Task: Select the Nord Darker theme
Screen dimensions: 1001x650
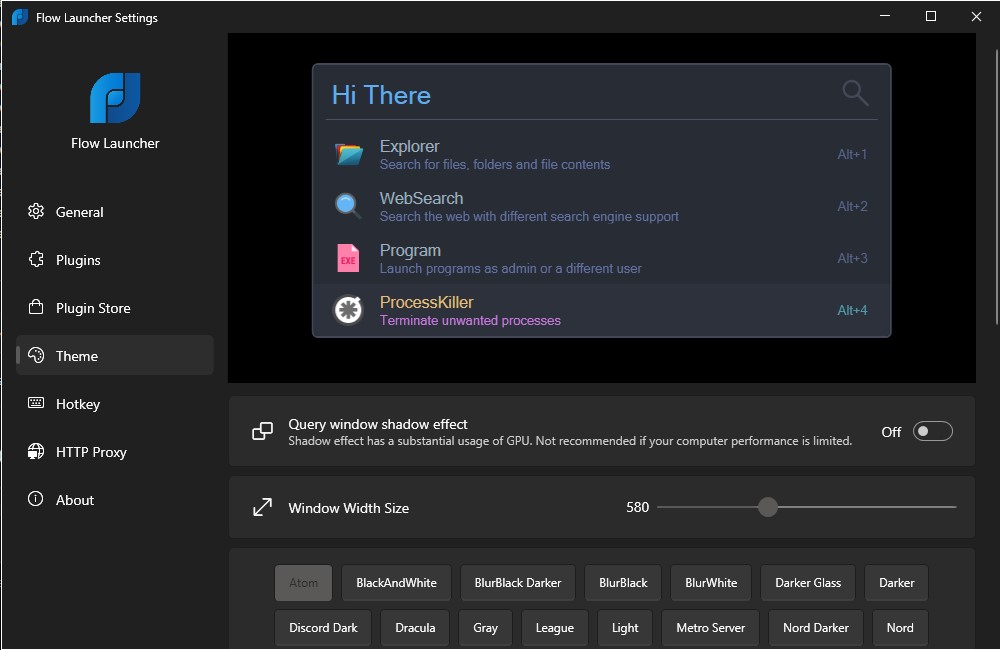Action: (x=815, y=628)
